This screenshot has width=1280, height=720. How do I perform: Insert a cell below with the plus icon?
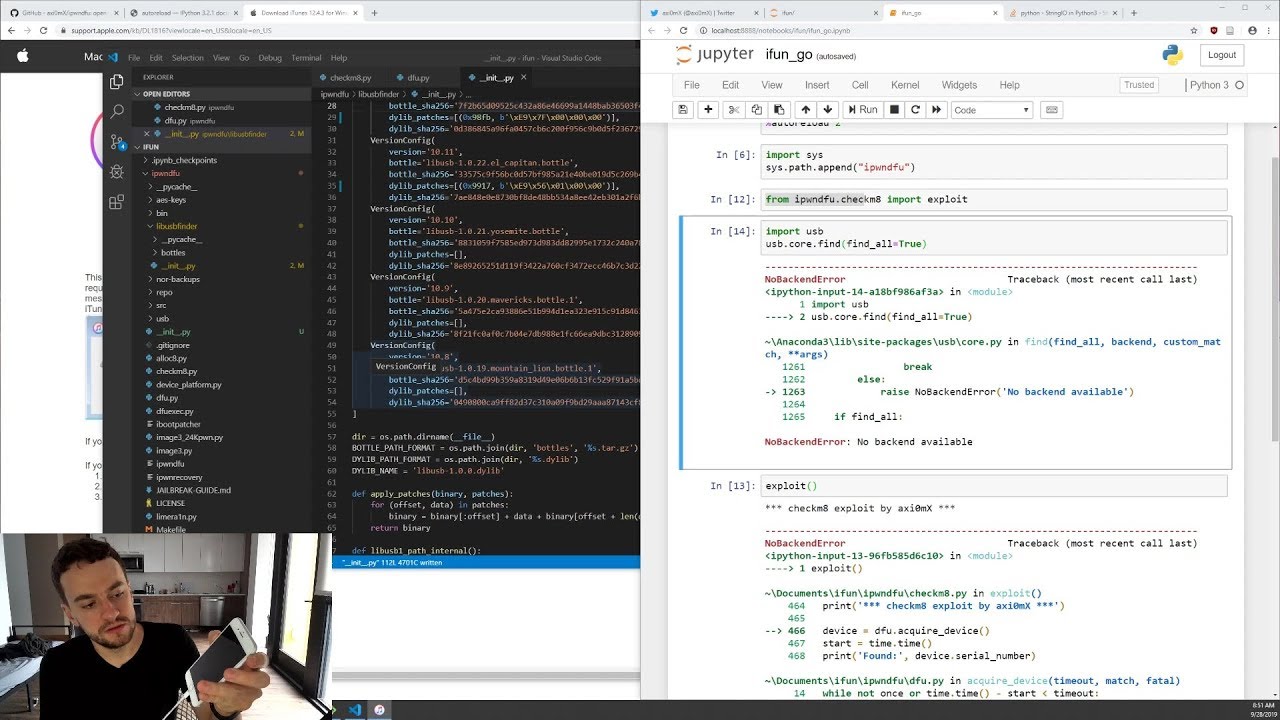coord(708,110)
